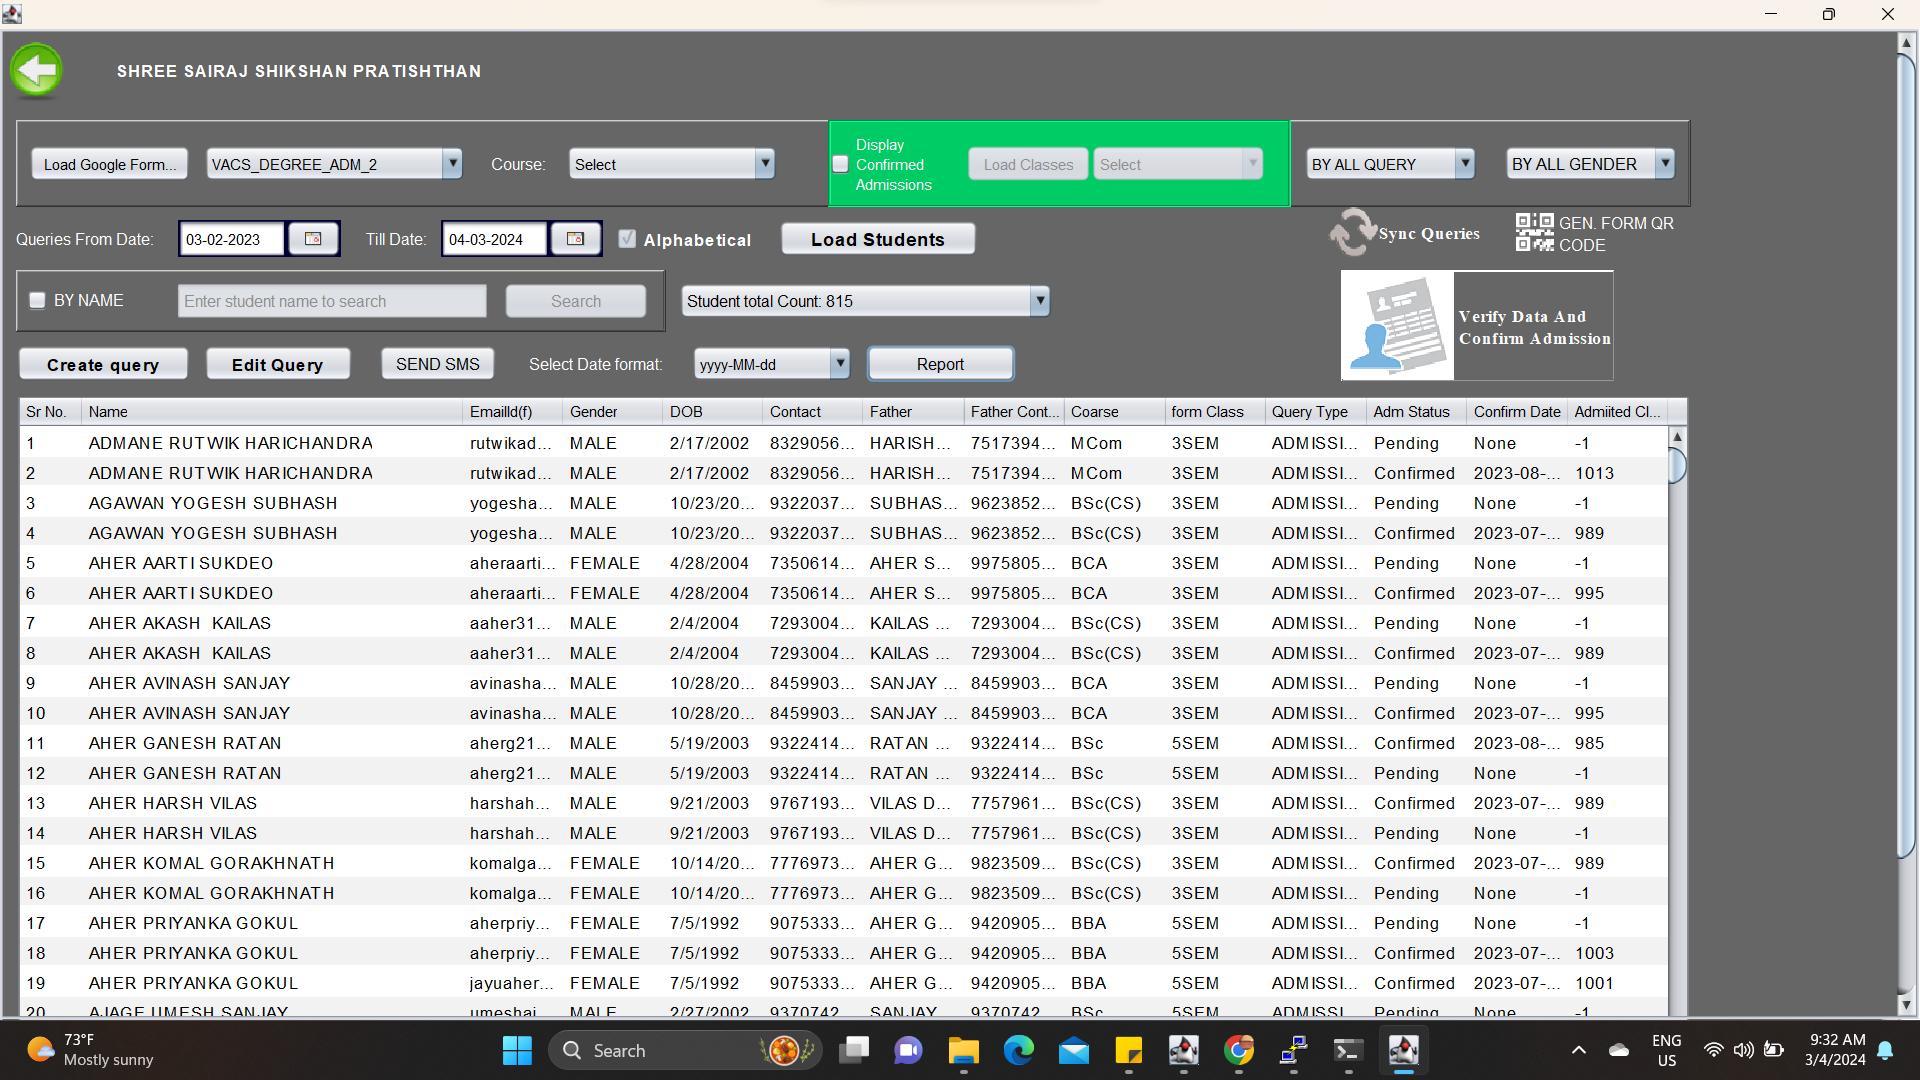Click the table's vertical scrollbar thumb
This screenshot has width=1920, height=1080.
1677,465
